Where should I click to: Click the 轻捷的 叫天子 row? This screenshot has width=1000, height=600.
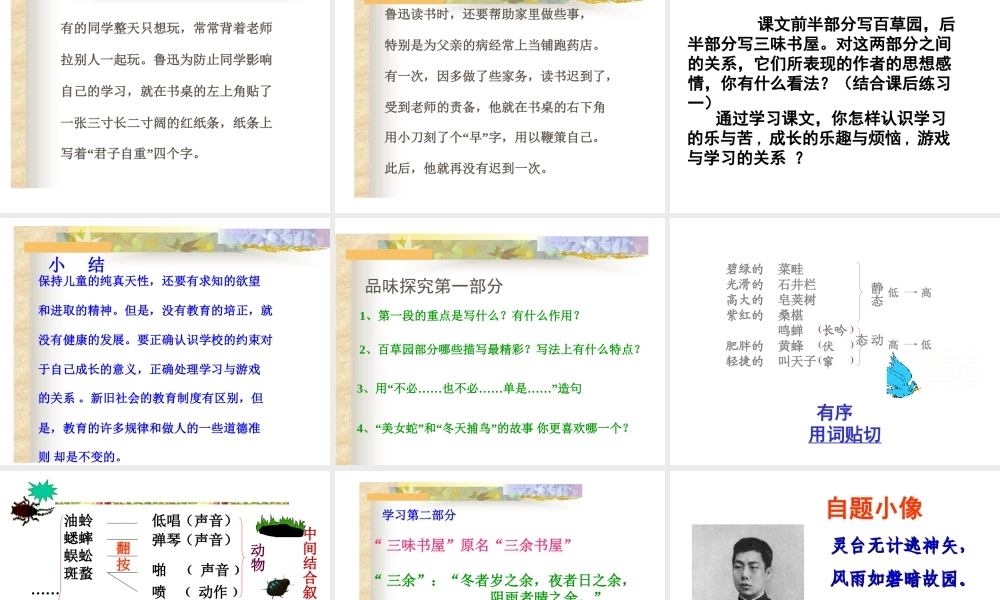(770, 361)
